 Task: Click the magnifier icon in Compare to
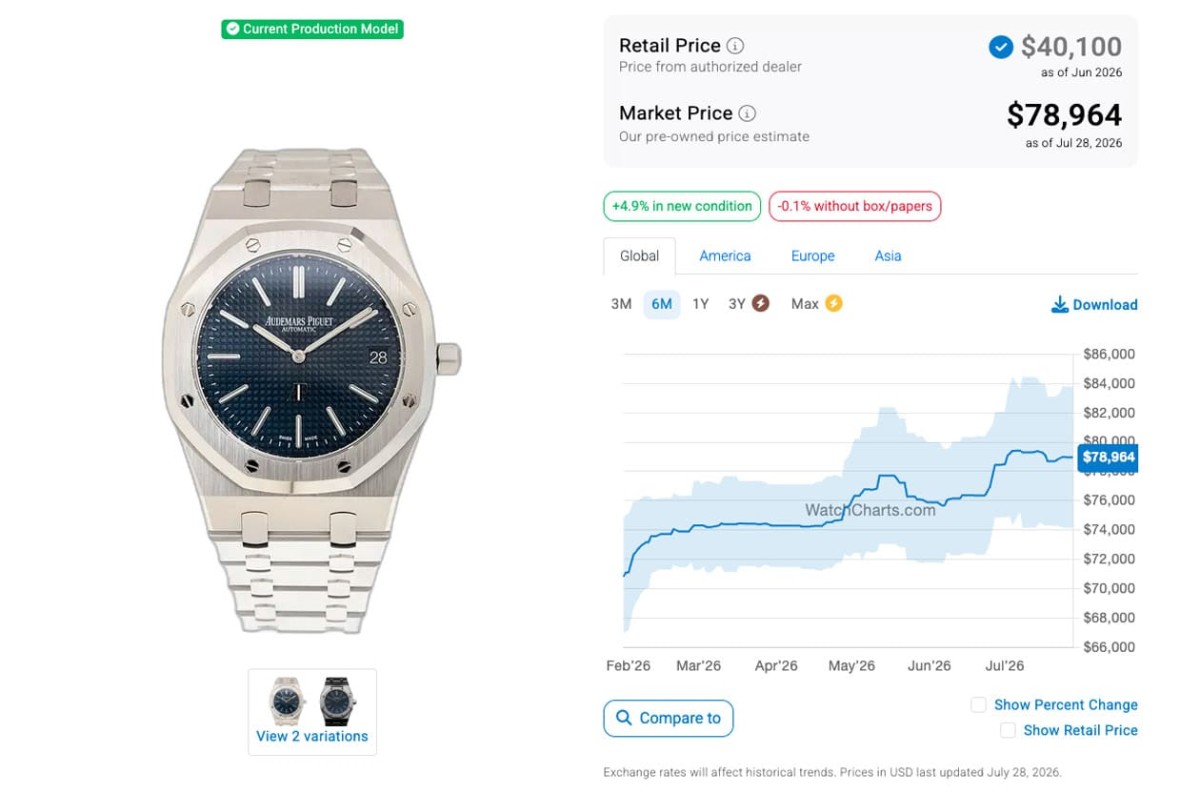click(x=624, y=718)
